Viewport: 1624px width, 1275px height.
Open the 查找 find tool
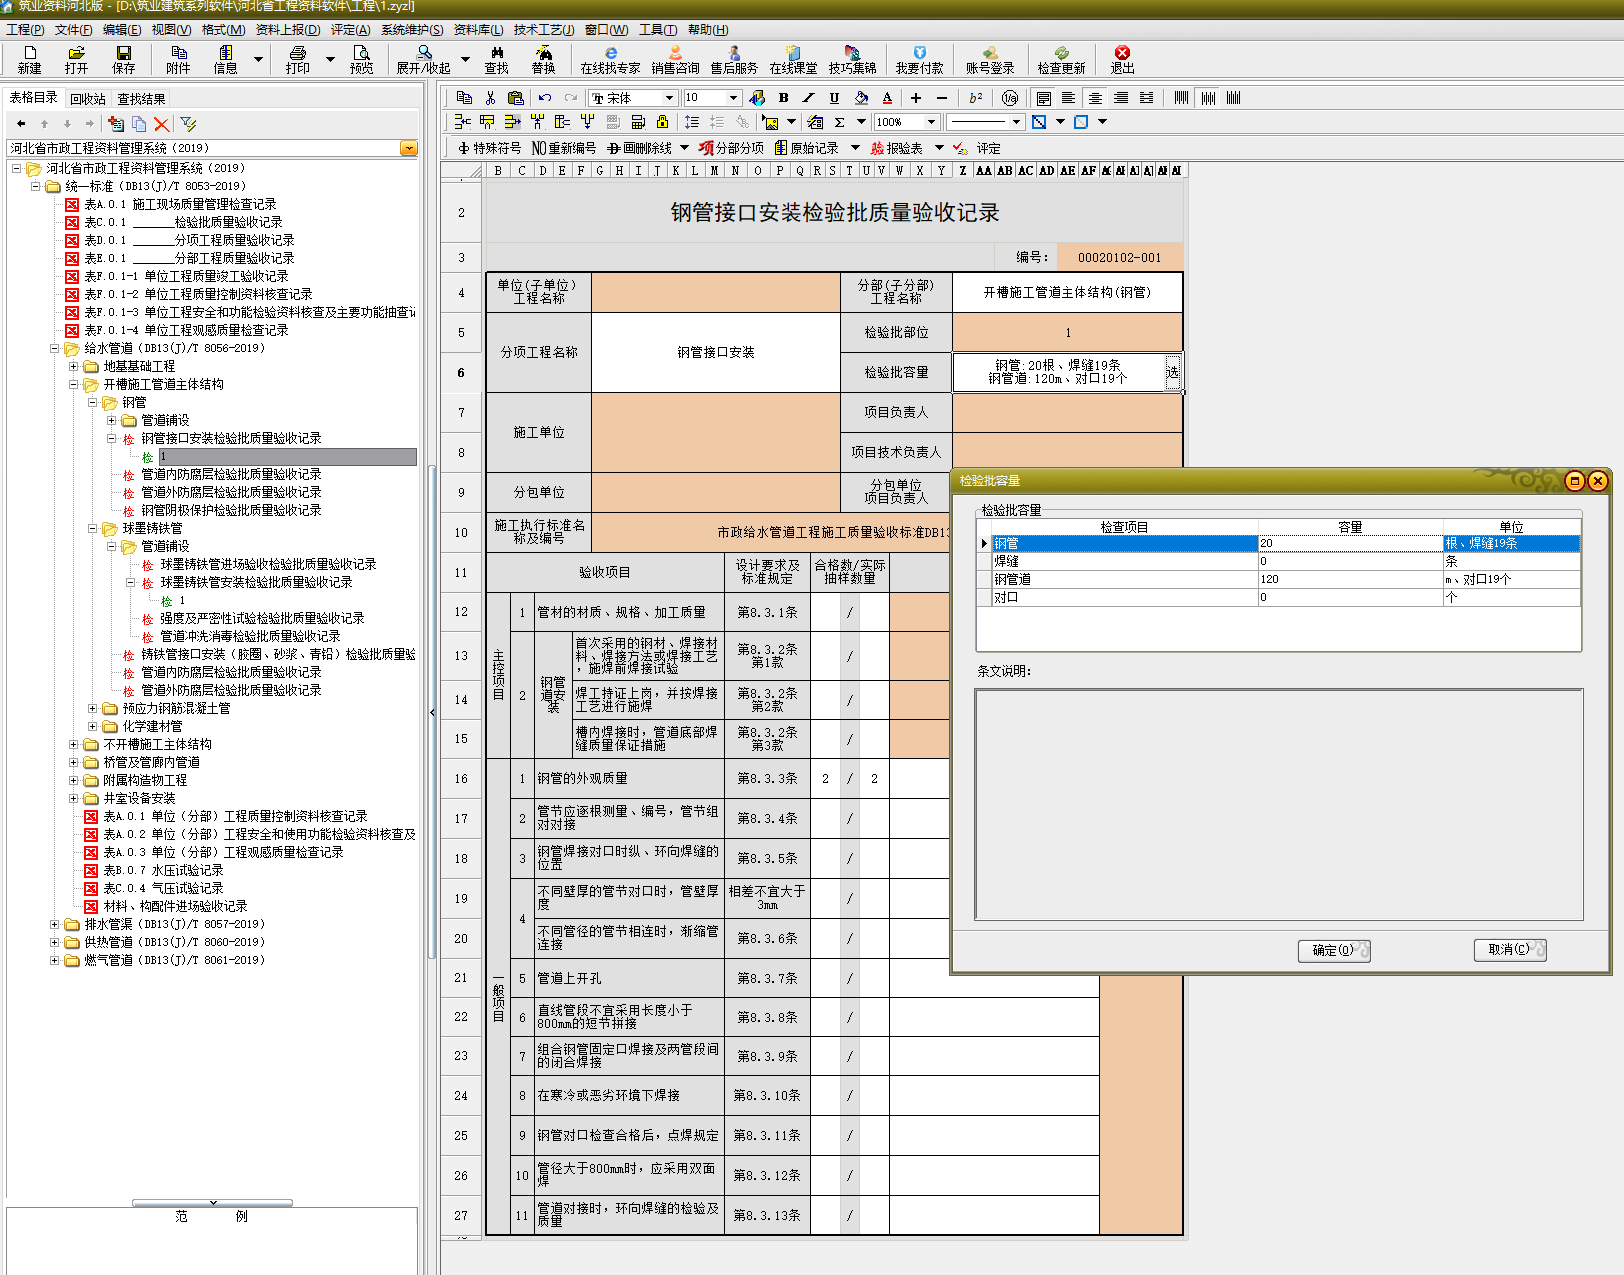[497, 59]
